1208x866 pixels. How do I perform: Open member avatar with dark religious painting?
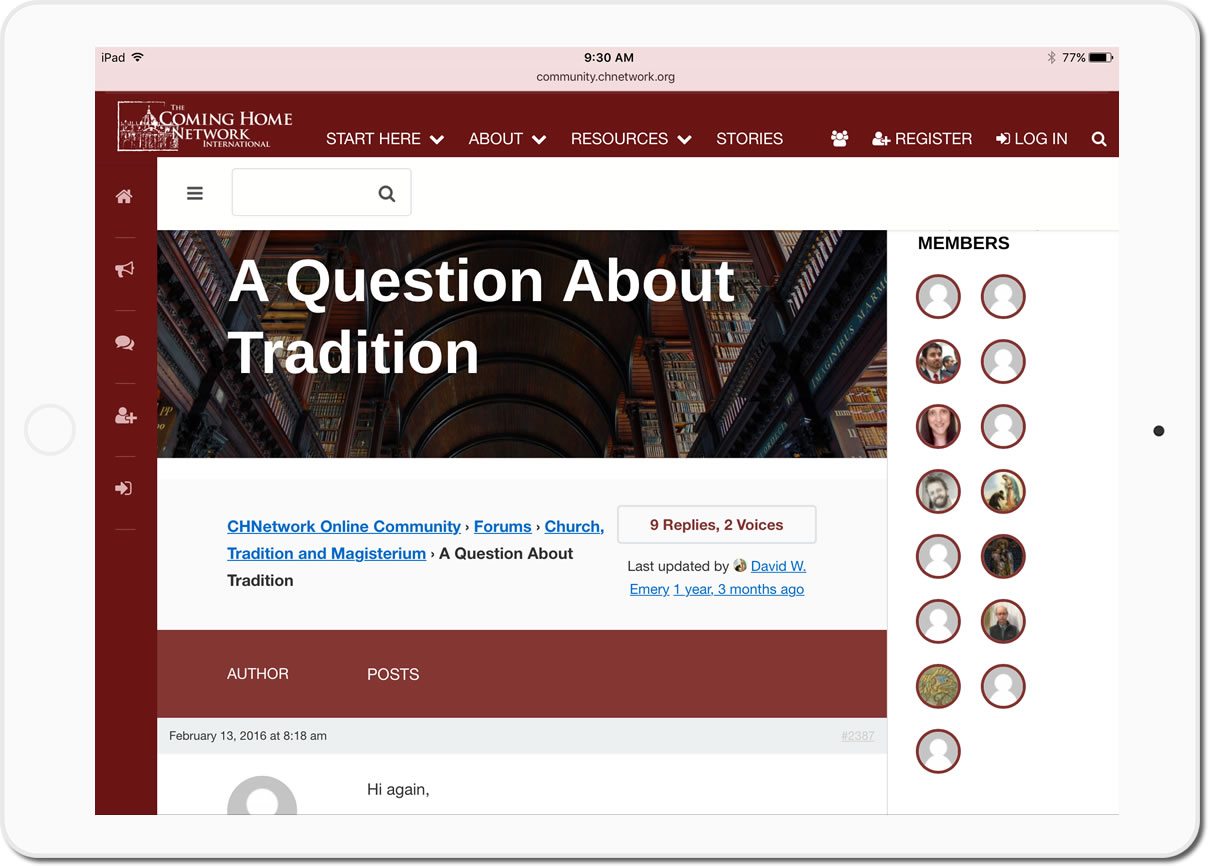[1003, 557]
